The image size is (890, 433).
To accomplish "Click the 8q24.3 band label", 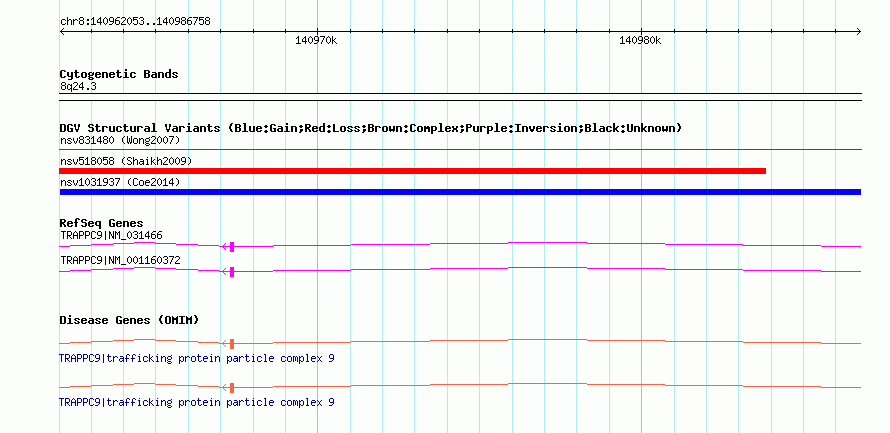I will coord(79,86).
